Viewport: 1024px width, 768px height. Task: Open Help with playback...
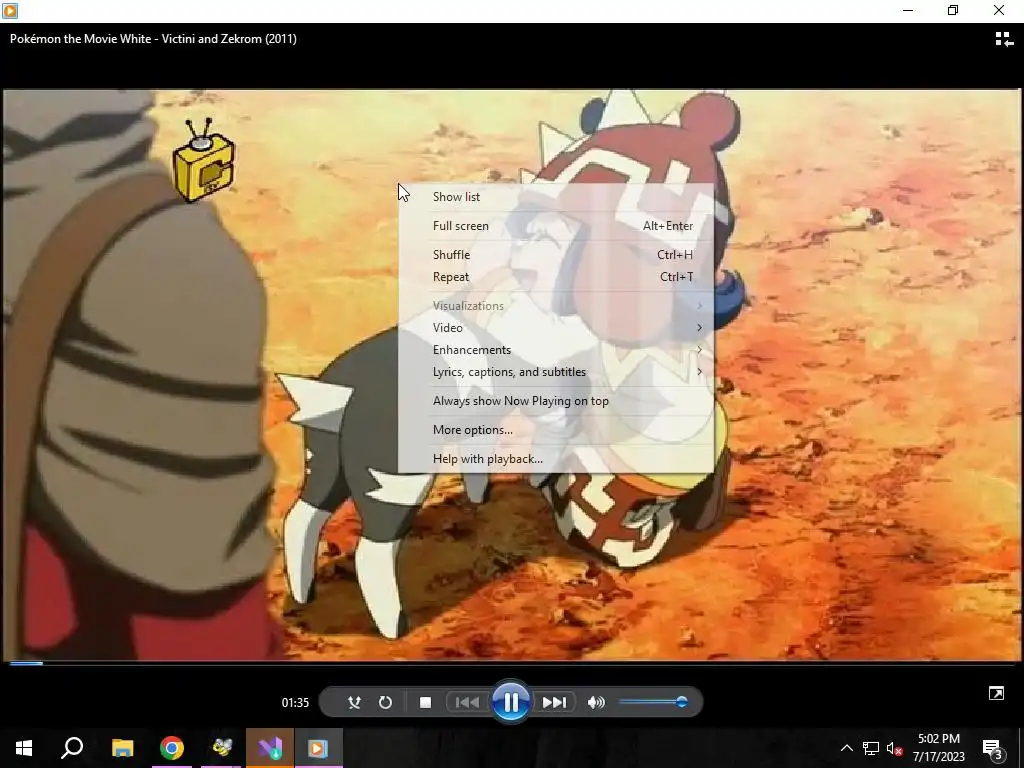[x=556, y=458]
